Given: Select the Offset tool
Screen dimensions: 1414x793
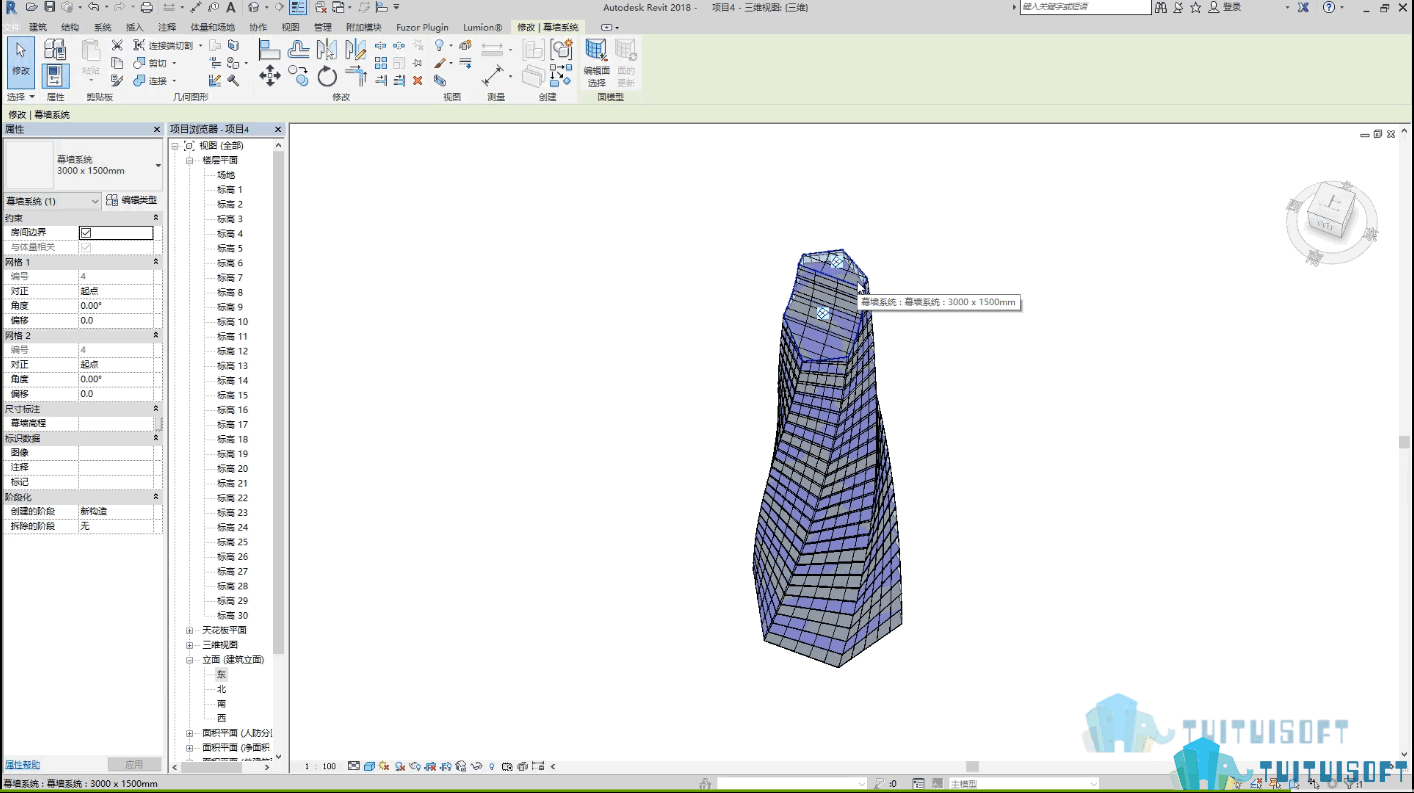Looking at the screenshot, I should pyautogui.click(x=298, y=49).
